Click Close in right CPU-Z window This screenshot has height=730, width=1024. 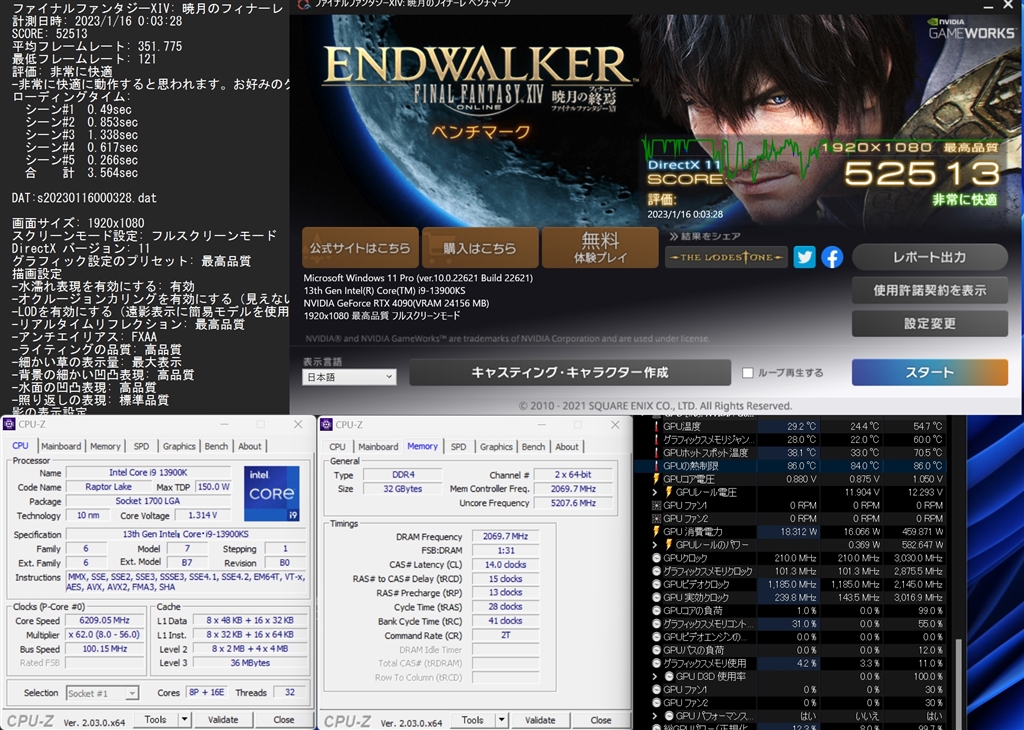601,720
